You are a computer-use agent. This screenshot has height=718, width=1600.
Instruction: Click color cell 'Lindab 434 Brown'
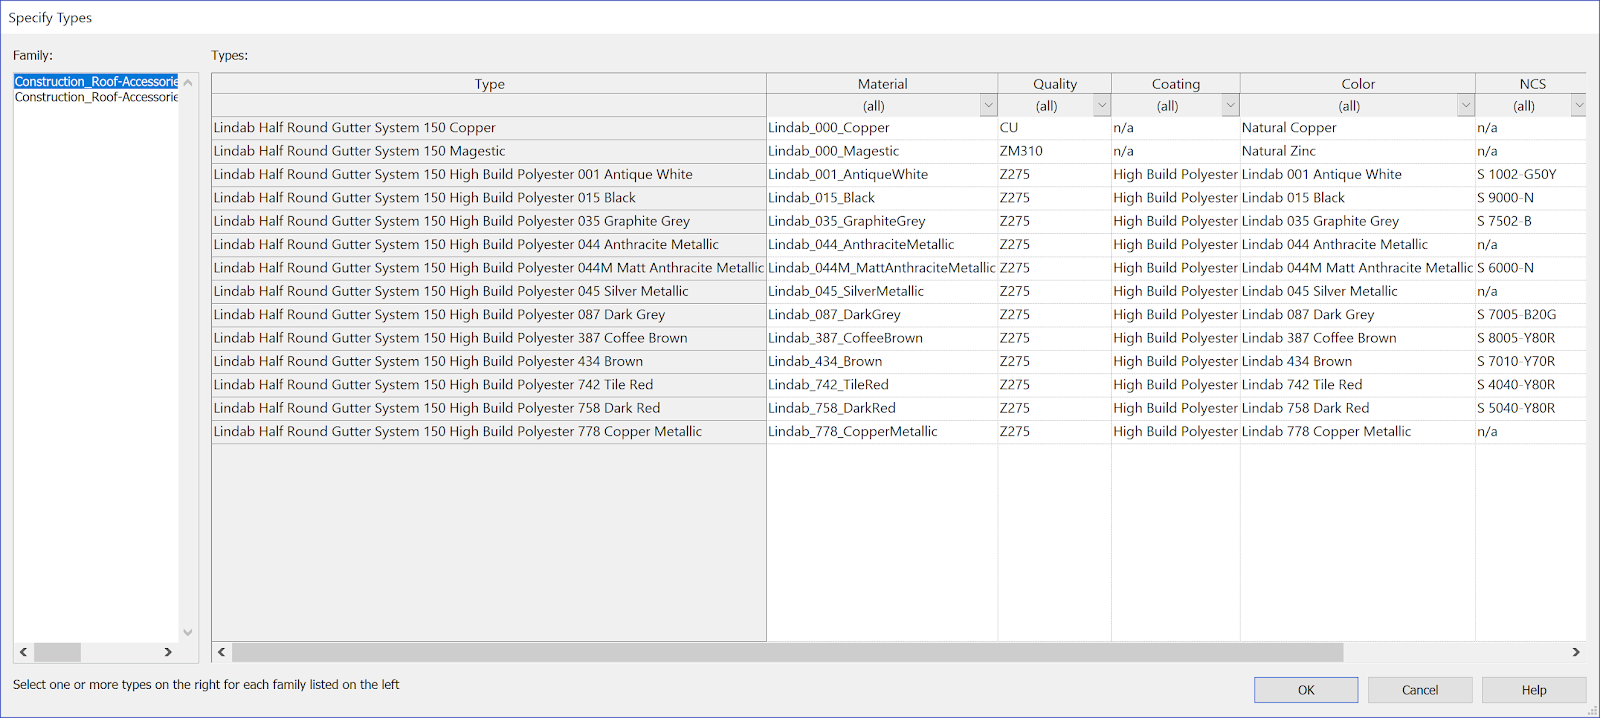(1358, 361)
